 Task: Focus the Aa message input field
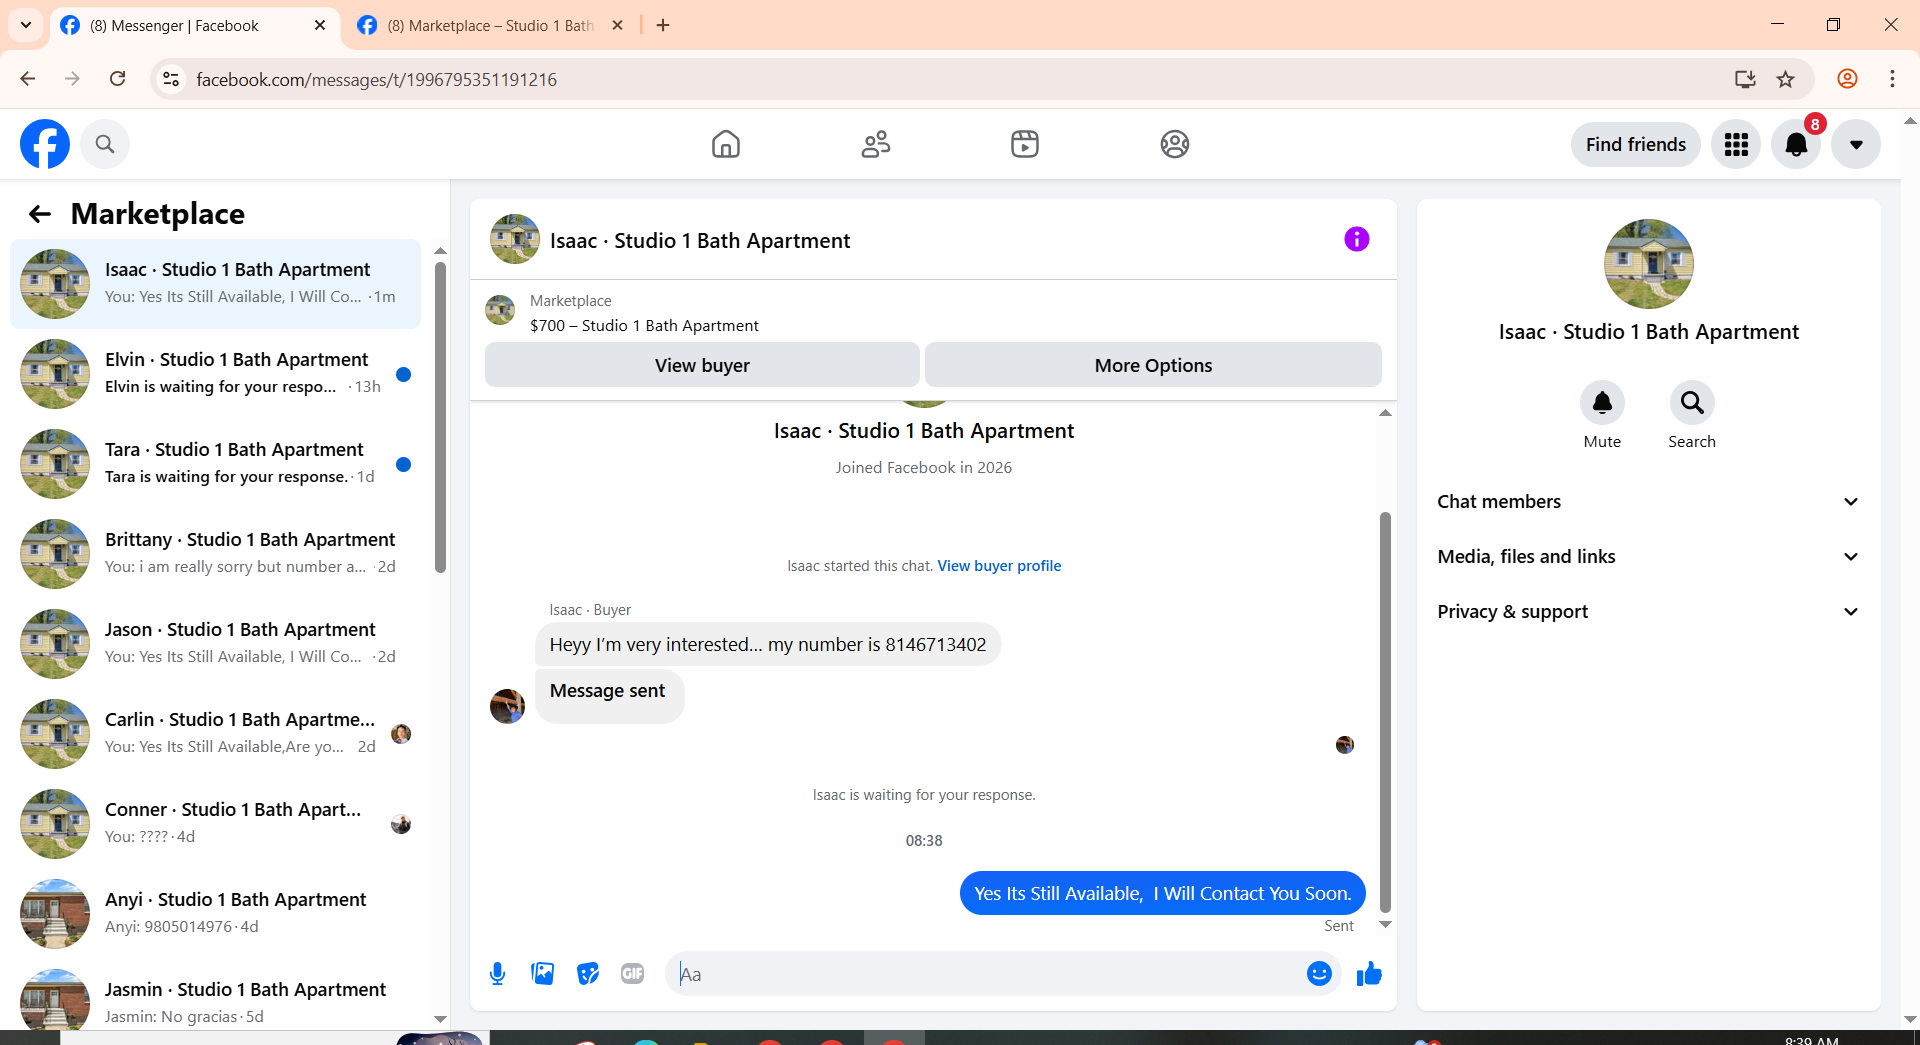pos(985,974)
